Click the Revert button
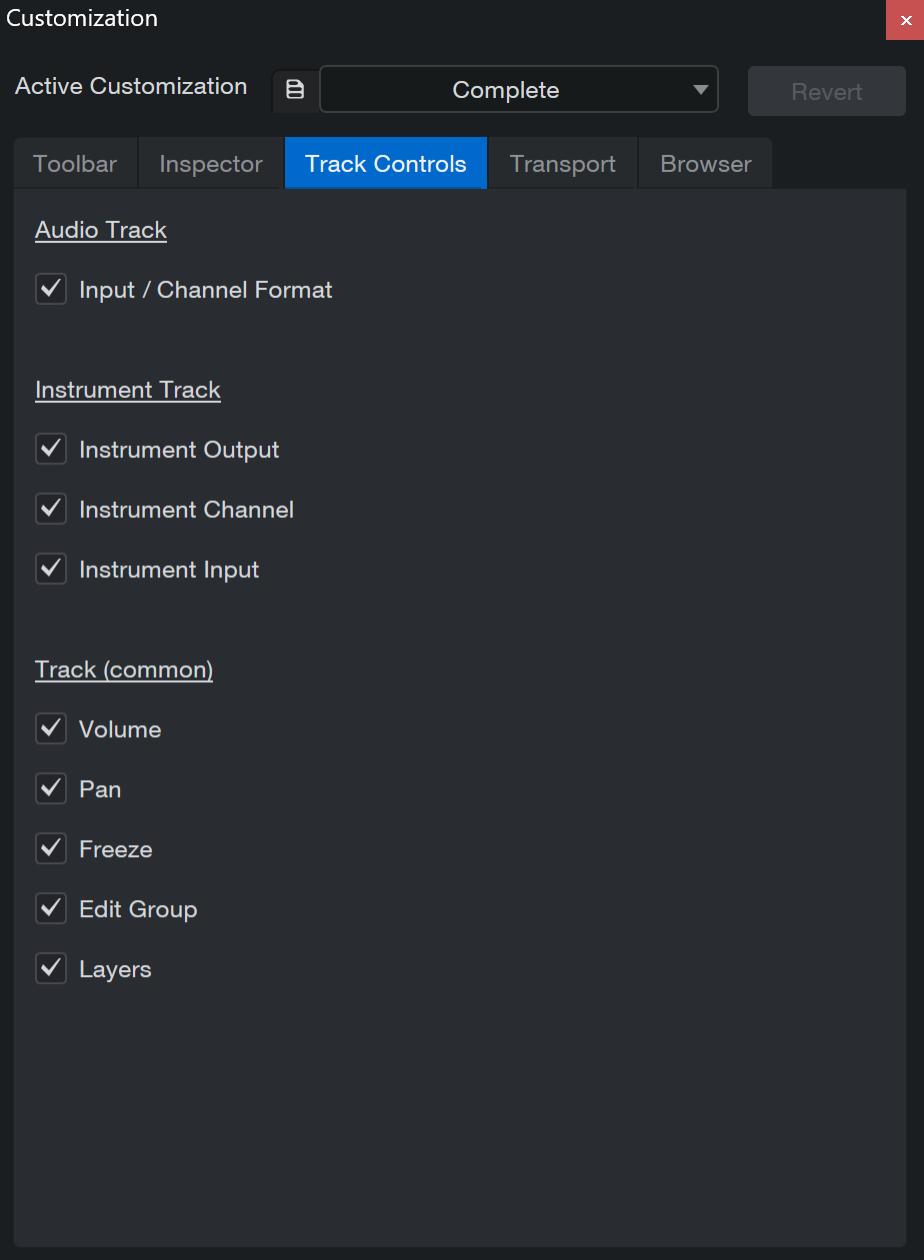The image size is (924, 1260). point(827,91)
